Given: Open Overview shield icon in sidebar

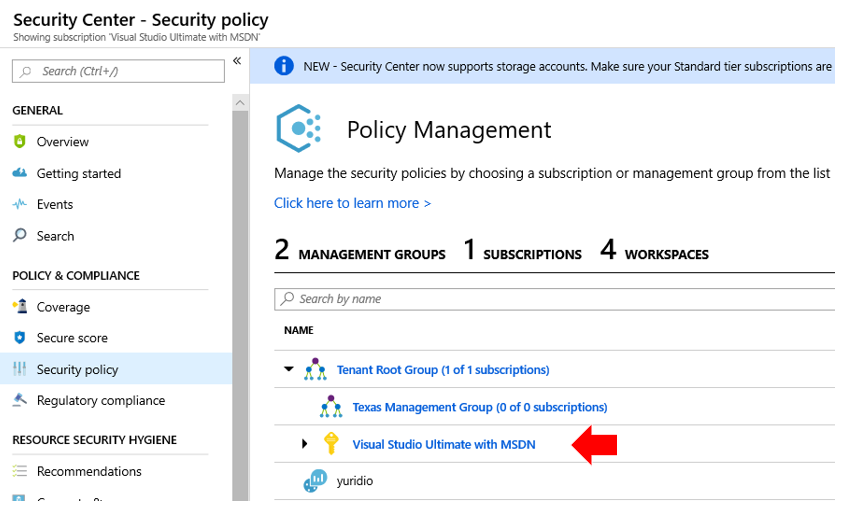Looking at the screenshot, I should 19,143.
